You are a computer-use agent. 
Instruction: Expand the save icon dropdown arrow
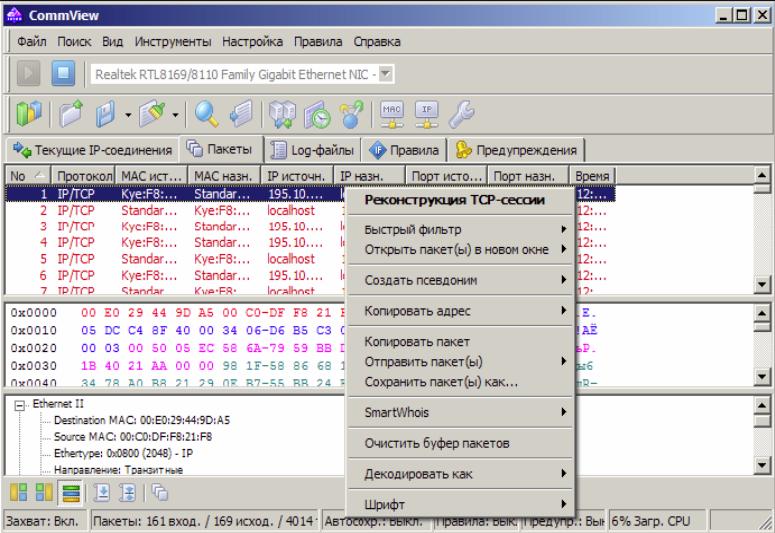click(x=128, y=115)
